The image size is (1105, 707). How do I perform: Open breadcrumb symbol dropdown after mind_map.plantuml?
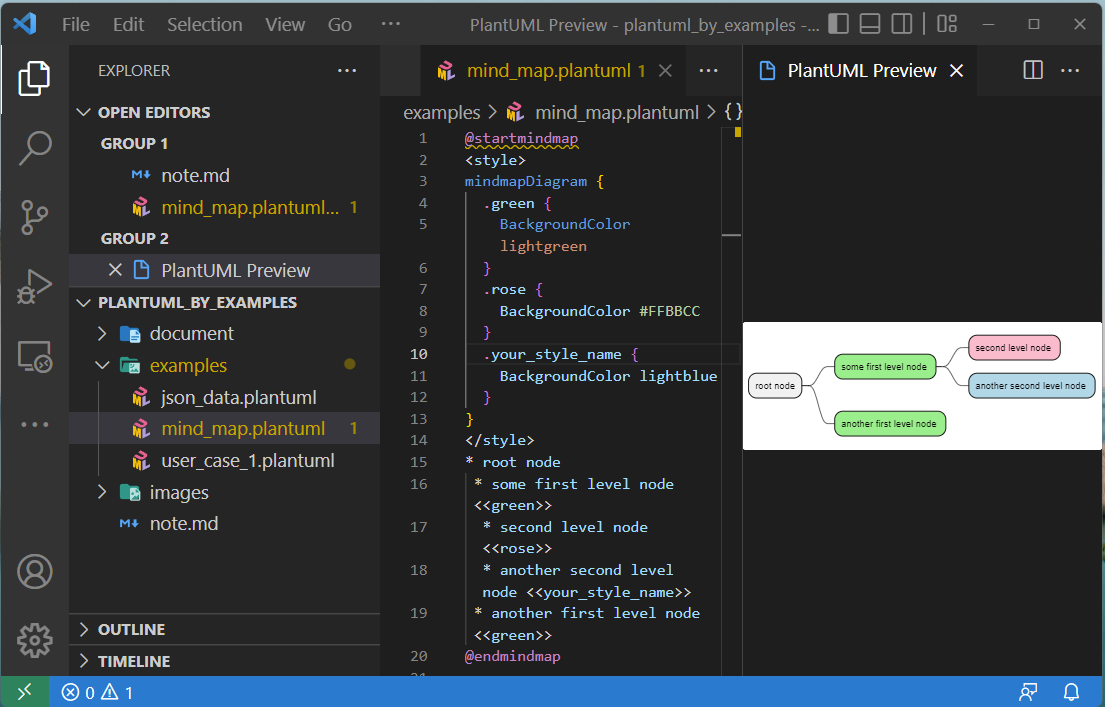pos(733,112)
